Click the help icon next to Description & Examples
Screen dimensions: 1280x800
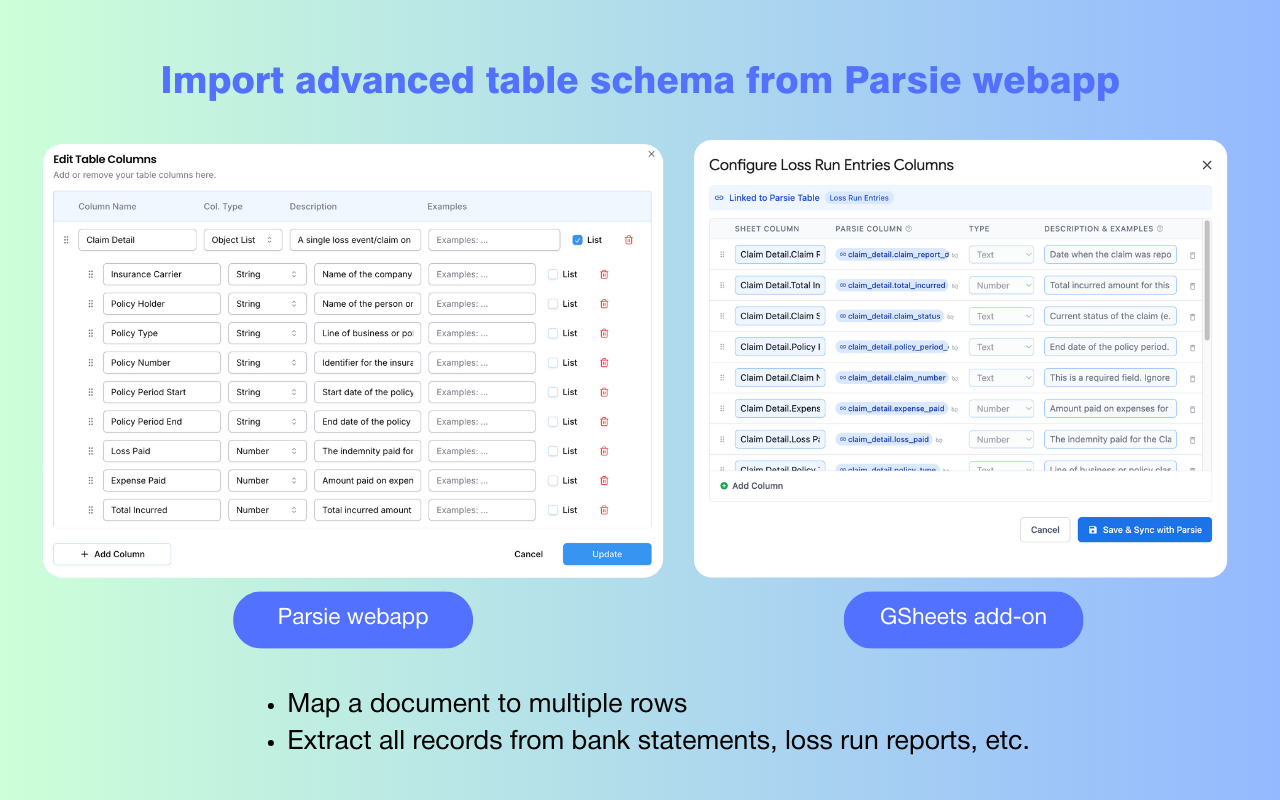(1160, 229)
